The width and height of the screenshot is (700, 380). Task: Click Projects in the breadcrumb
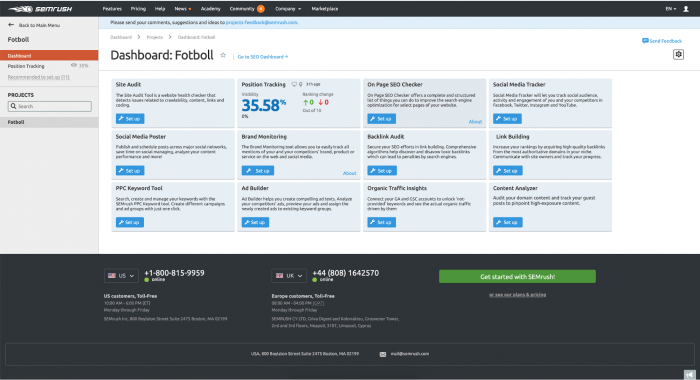coord(154,37)
